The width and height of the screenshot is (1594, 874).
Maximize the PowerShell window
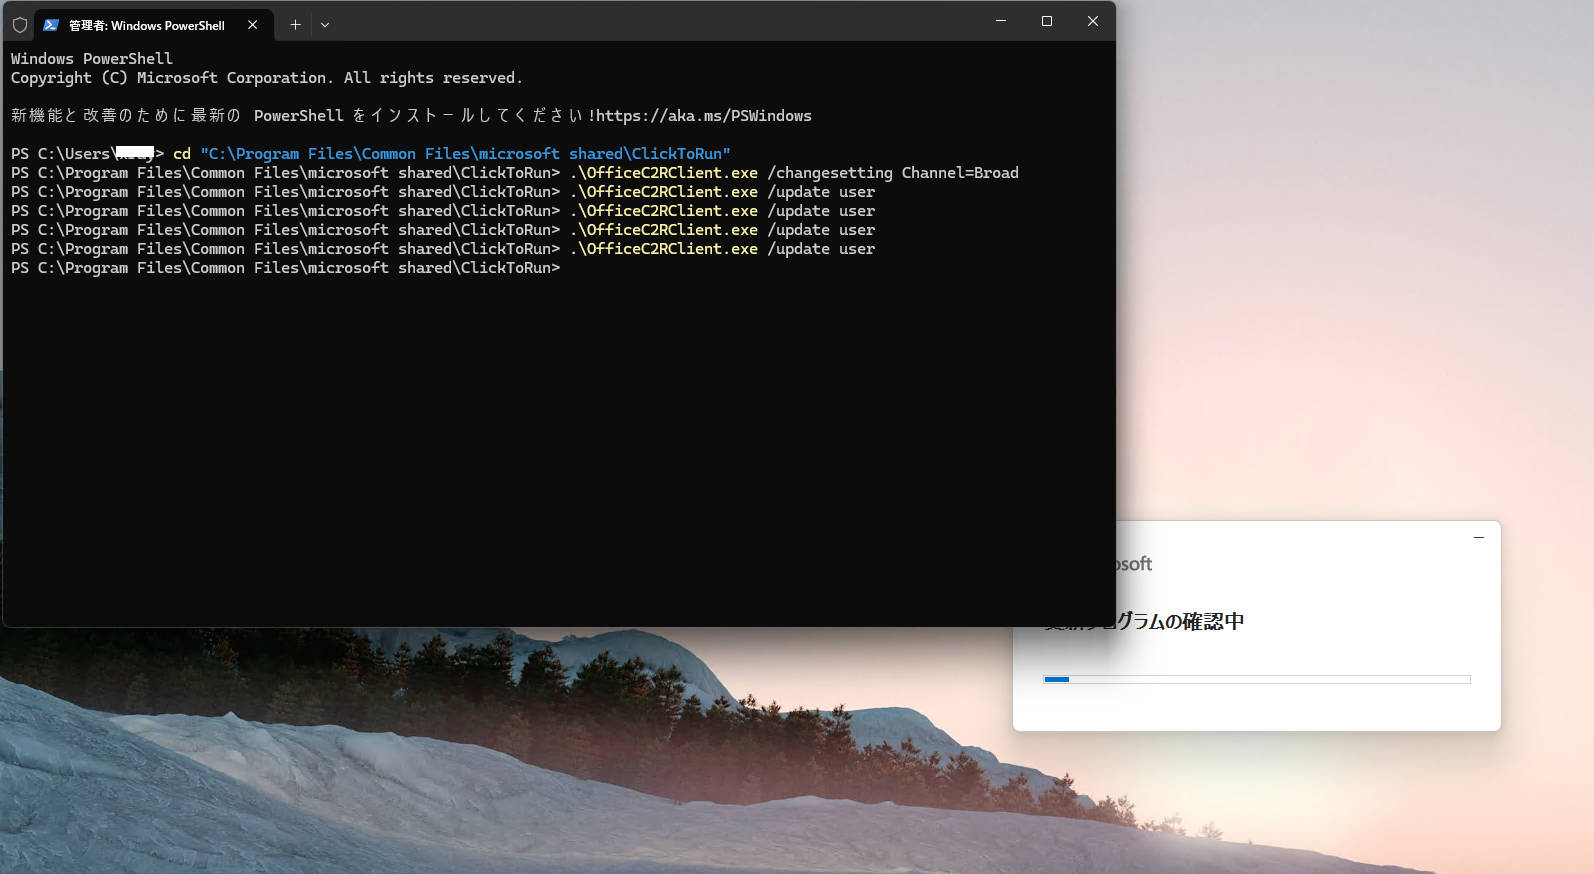(x=1047, y=21)
